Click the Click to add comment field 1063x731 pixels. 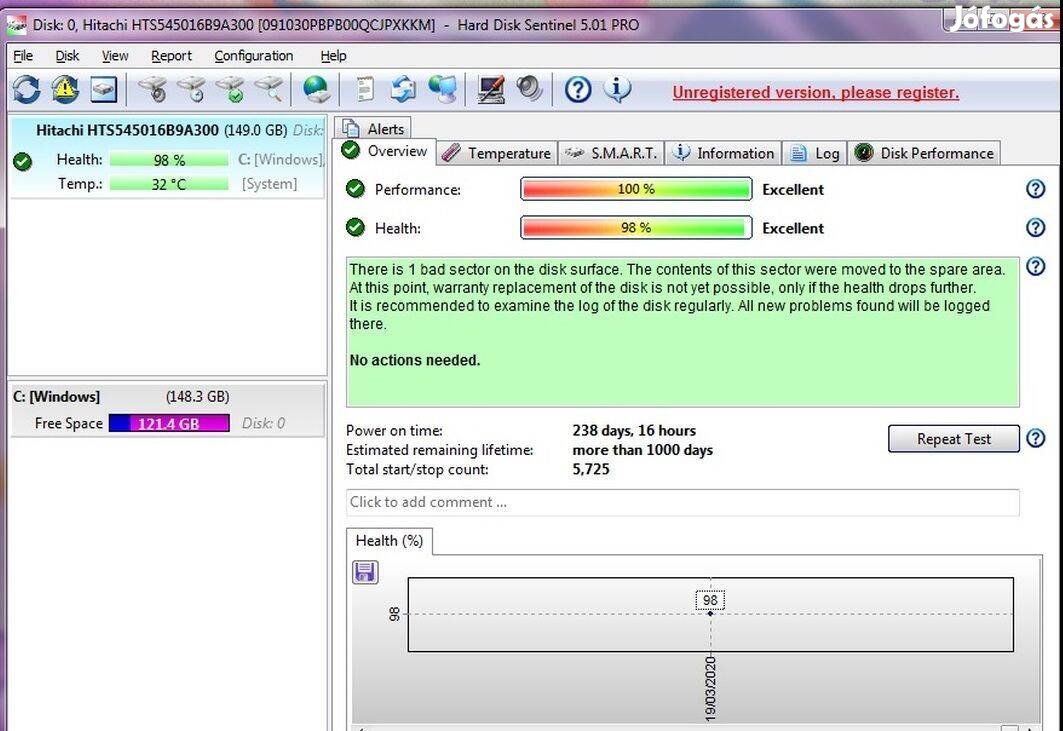[682, 502]
